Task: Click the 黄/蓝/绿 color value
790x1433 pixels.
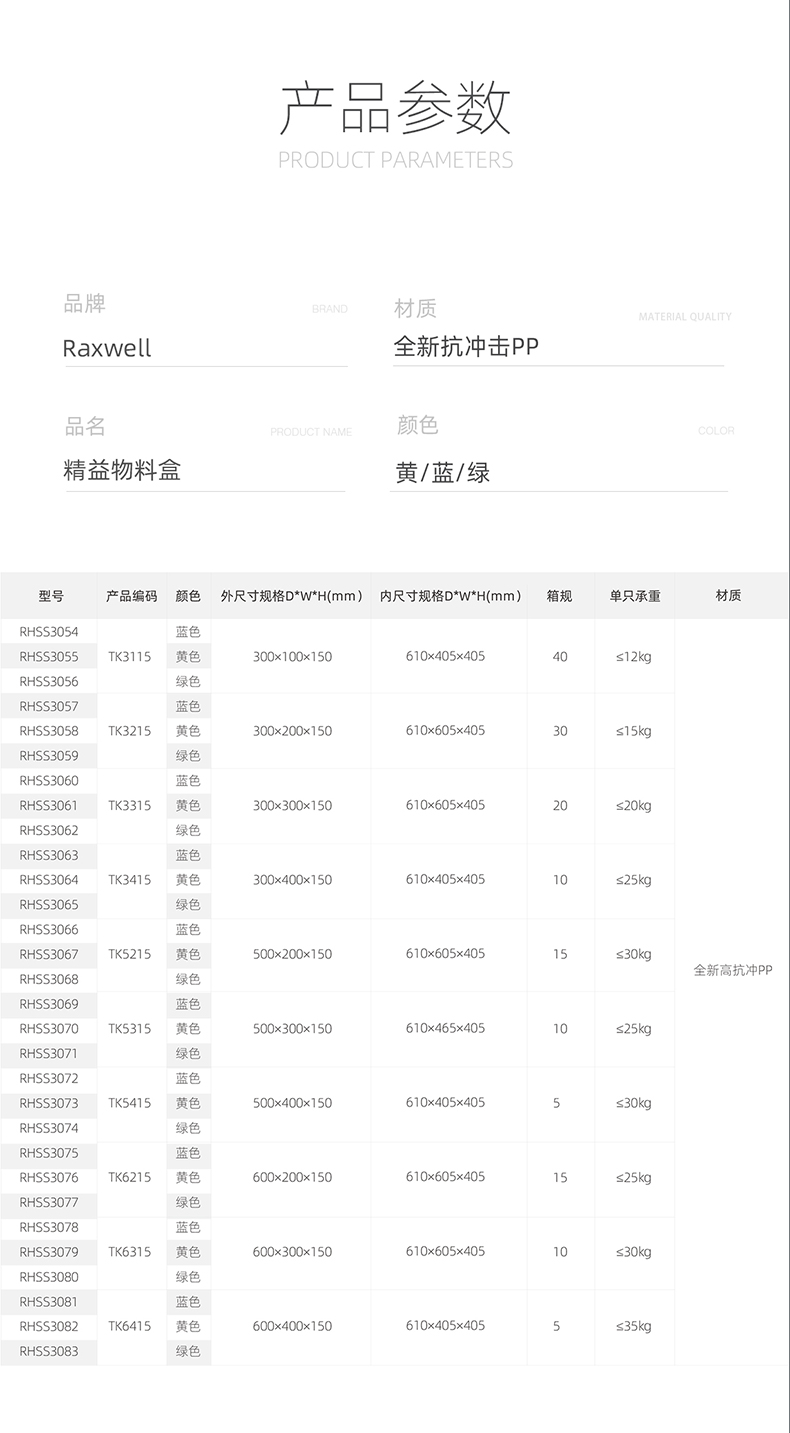Action: click(x=442, y=473)
